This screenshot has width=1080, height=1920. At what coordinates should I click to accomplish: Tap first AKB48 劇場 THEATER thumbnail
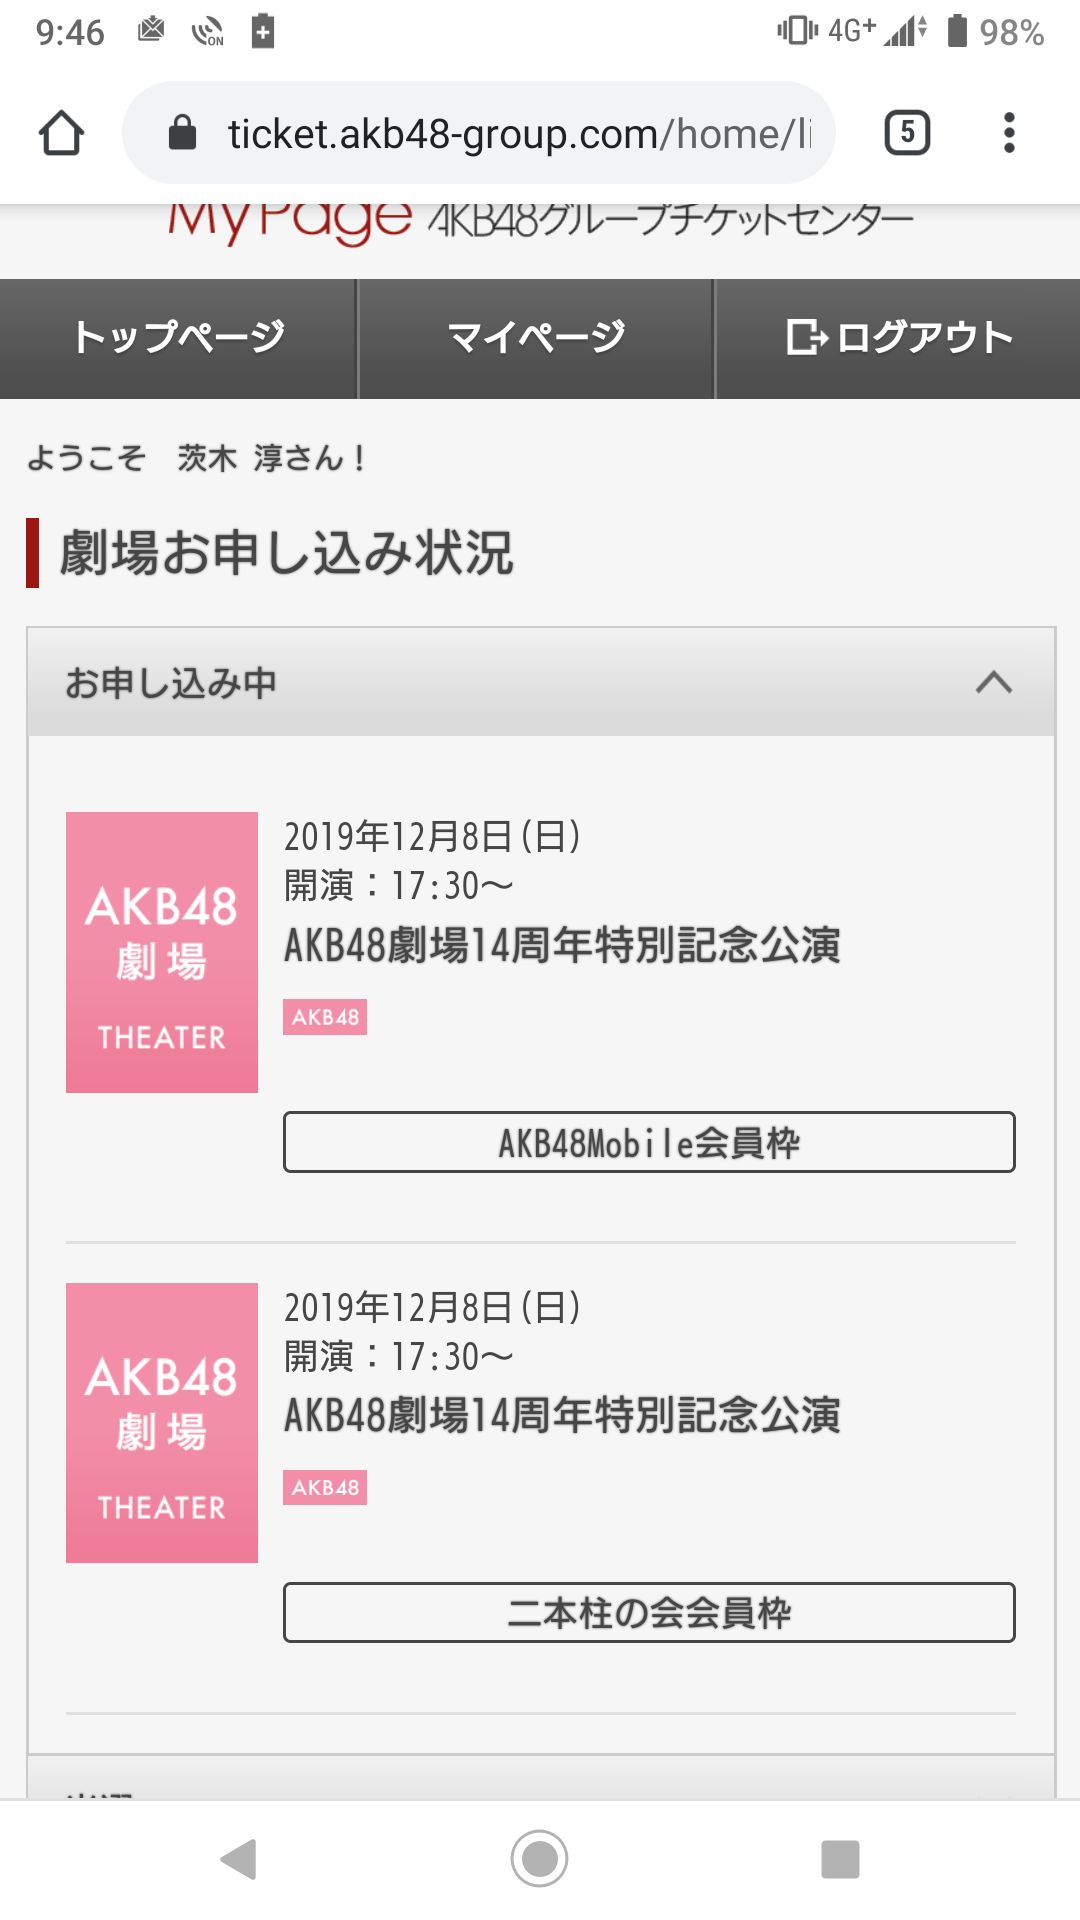[x=162, y=952]
